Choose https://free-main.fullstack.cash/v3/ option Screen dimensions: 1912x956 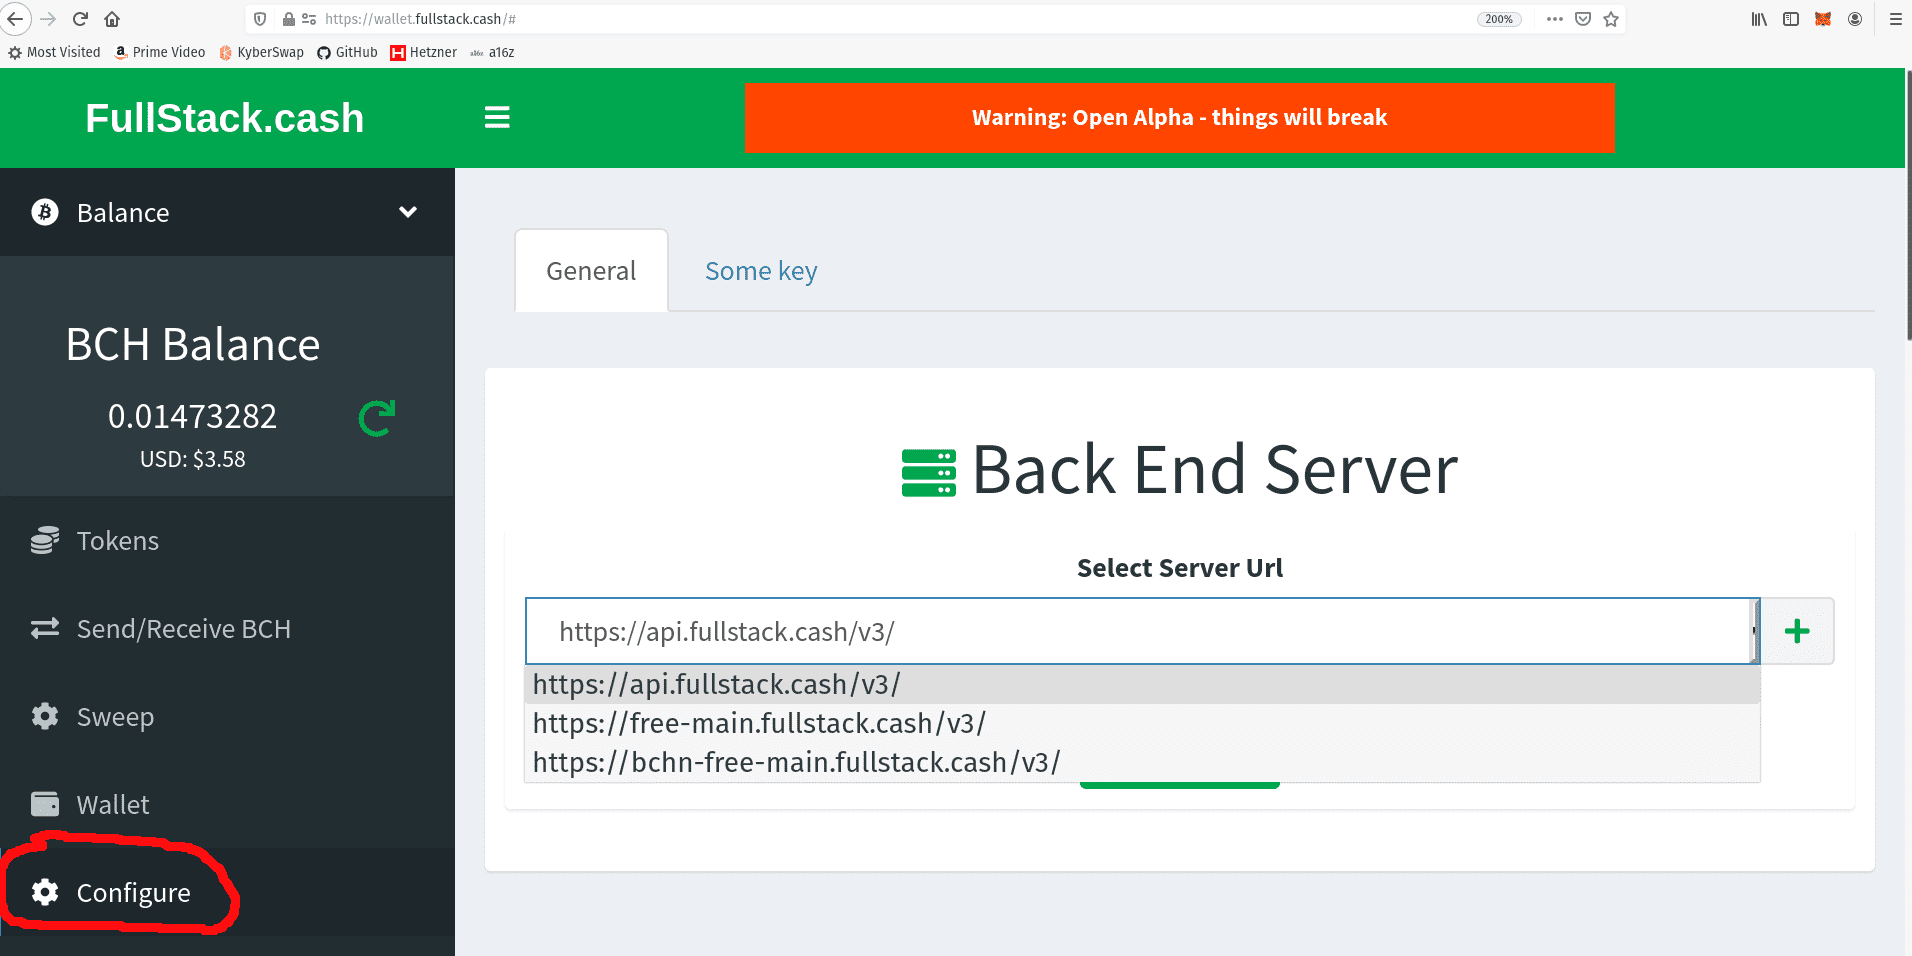click(759, 723)
